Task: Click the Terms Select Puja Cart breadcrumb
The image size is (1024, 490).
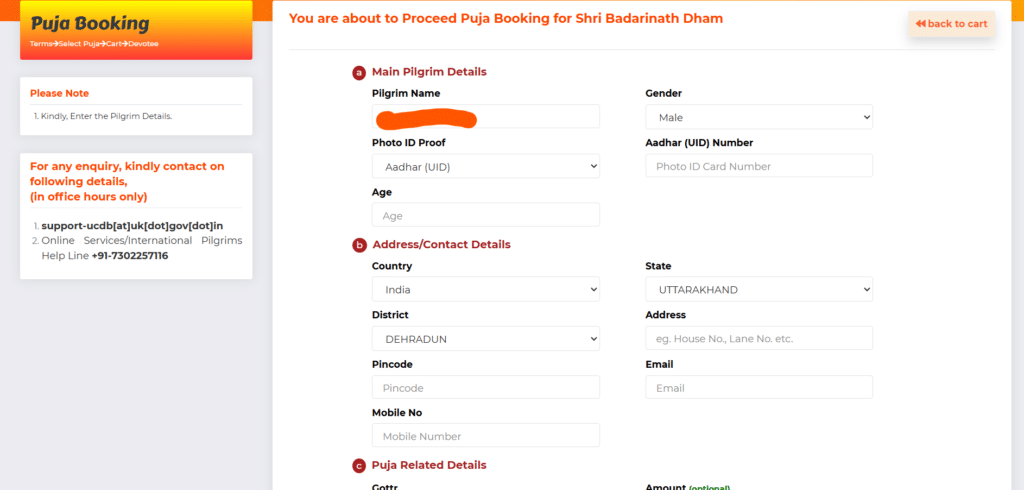Action: click(x=94, y=44)
